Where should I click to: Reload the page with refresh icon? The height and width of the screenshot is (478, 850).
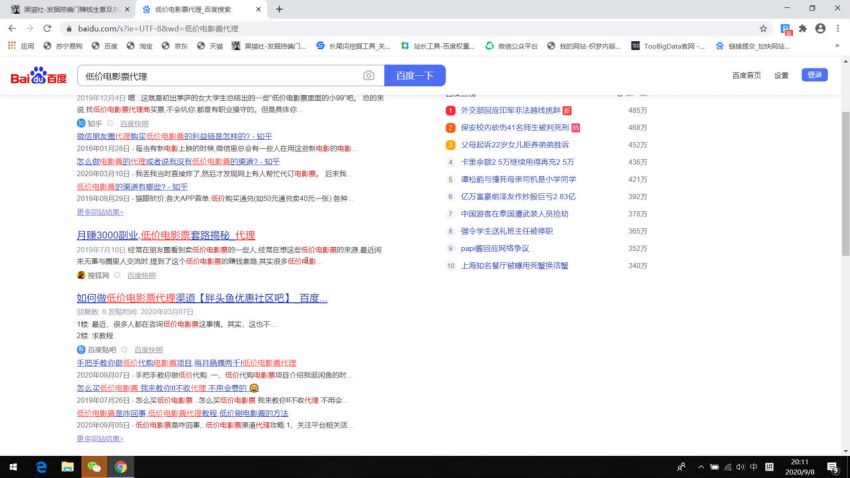coord(47,28)
